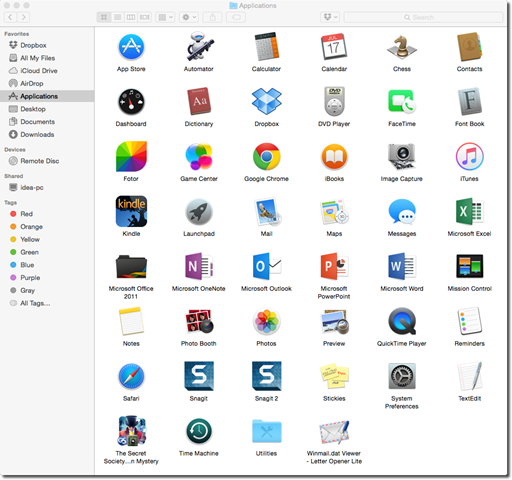Viewport: 512px width, 480px height.
Task: Open the Maps app
Action: pos(334,212)
